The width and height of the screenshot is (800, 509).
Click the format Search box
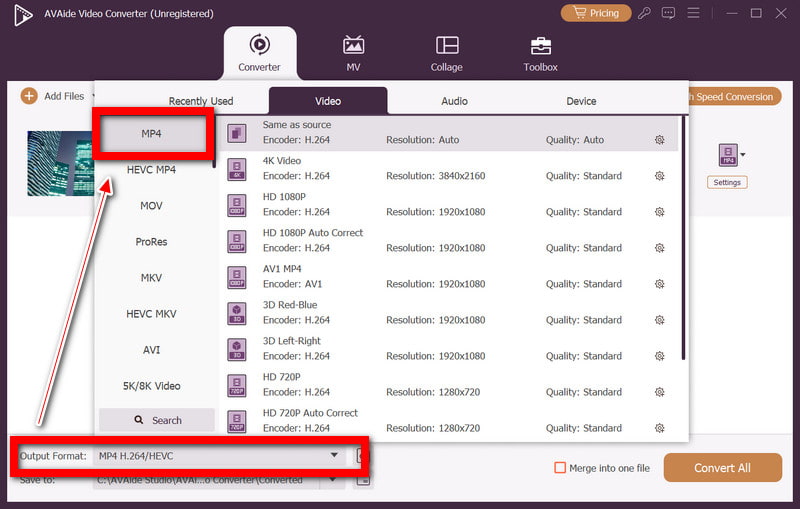tap(157, 420)
